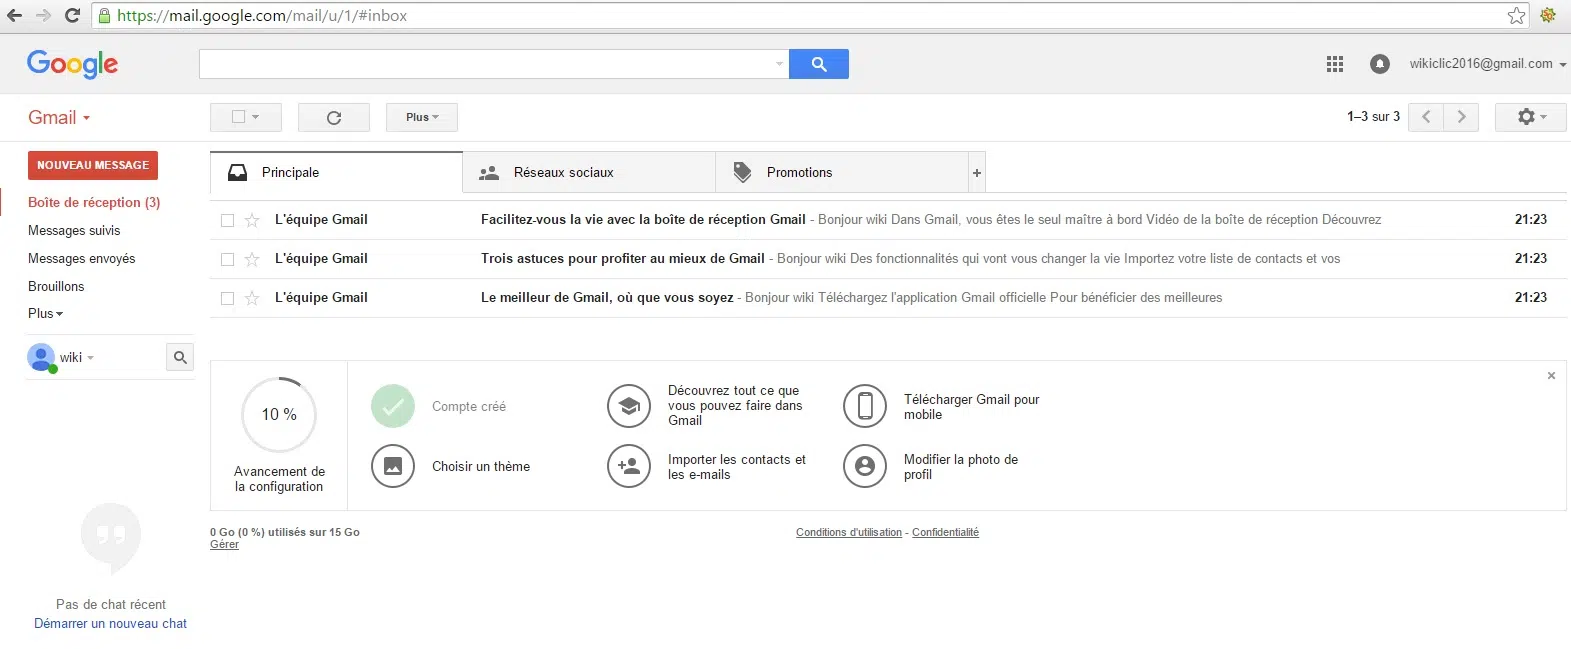Switch to the Principale tab
Screen dimensions: 1571x649
tap(336, 172)
